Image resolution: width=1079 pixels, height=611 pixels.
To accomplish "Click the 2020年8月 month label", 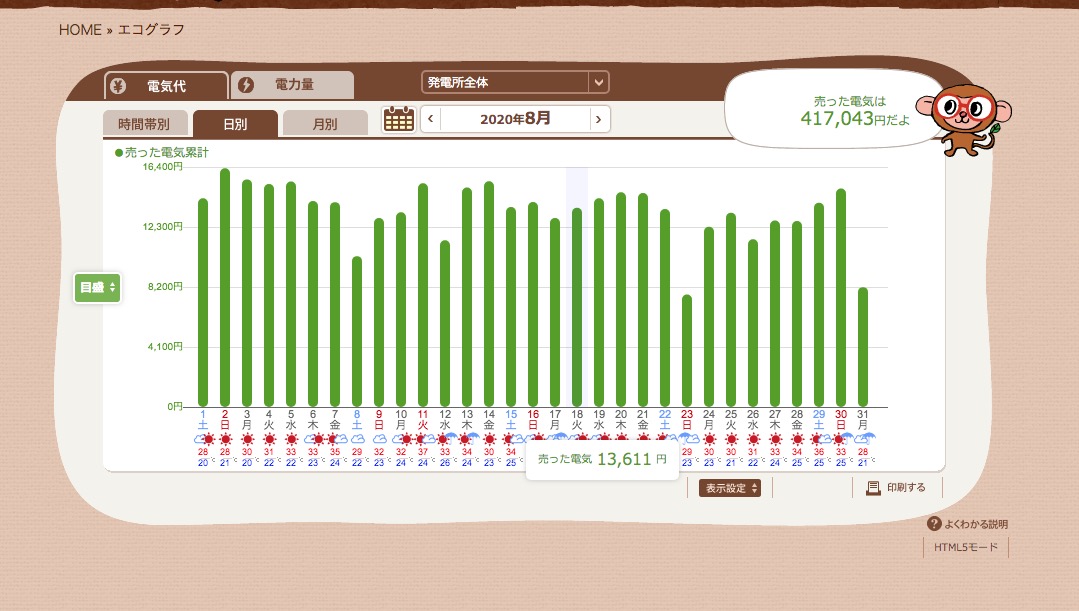I will 515,119.
